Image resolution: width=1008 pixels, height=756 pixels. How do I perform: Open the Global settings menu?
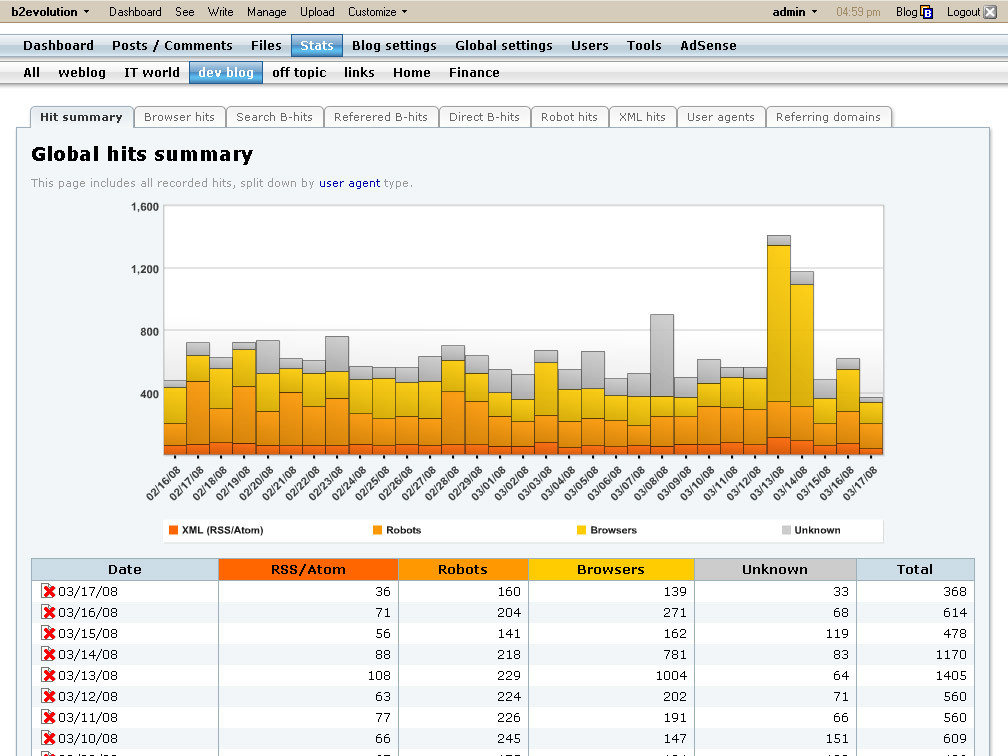click(503, 45)
